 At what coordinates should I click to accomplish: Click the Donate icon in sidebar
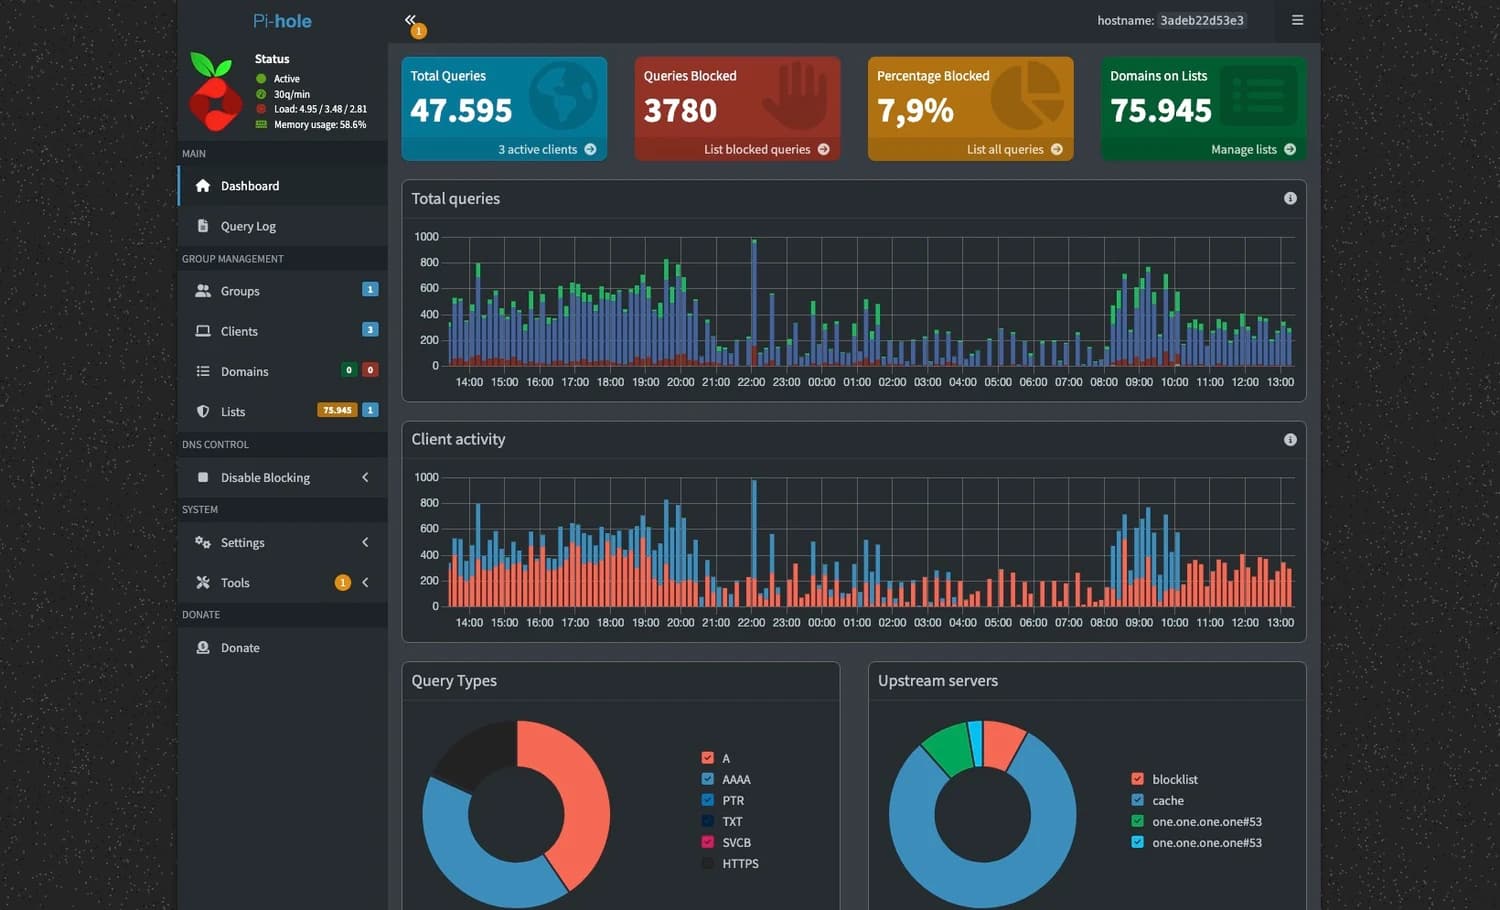[203, 647]
